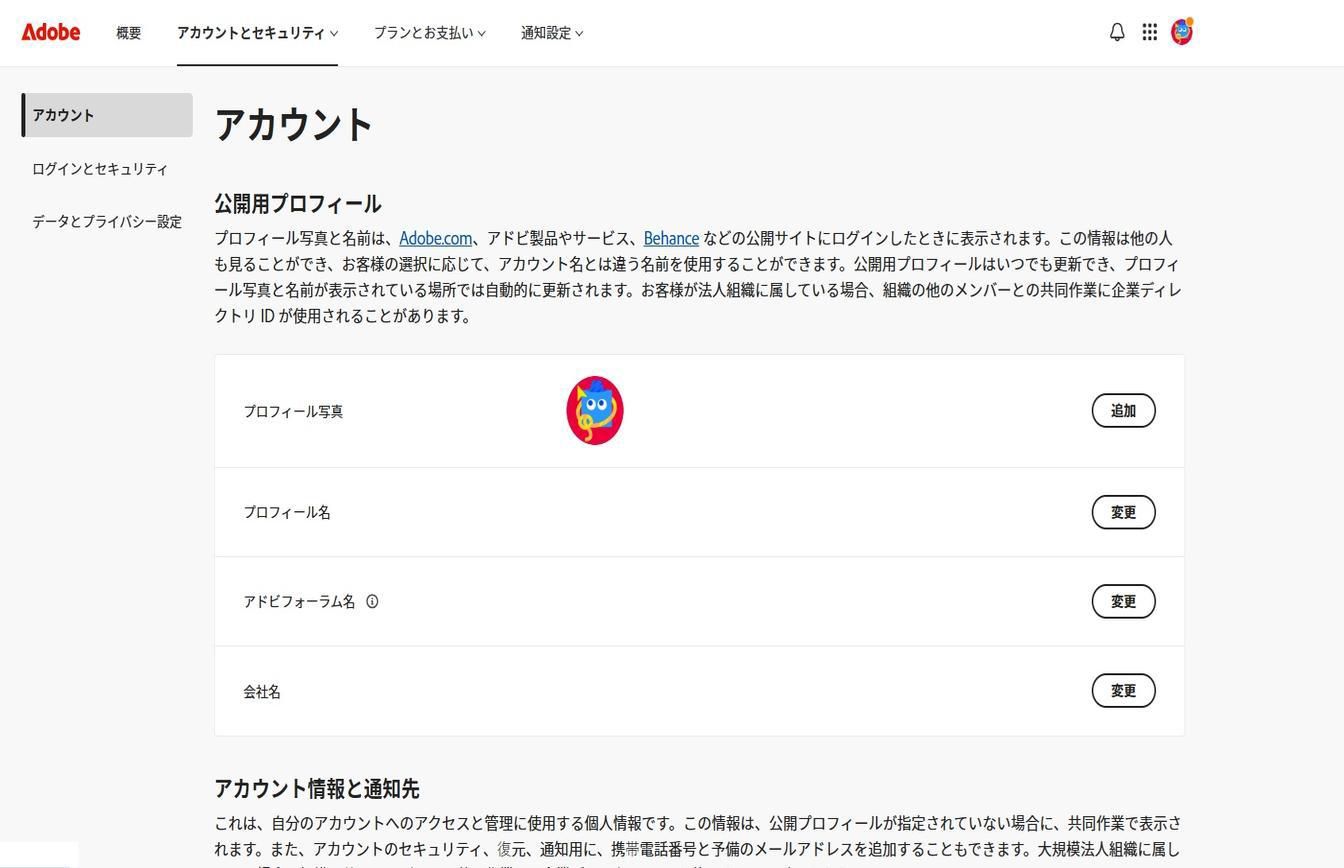This screenshot has height=868, width=1344.
Task: Open the Adobe.com link
Action: 435,238
